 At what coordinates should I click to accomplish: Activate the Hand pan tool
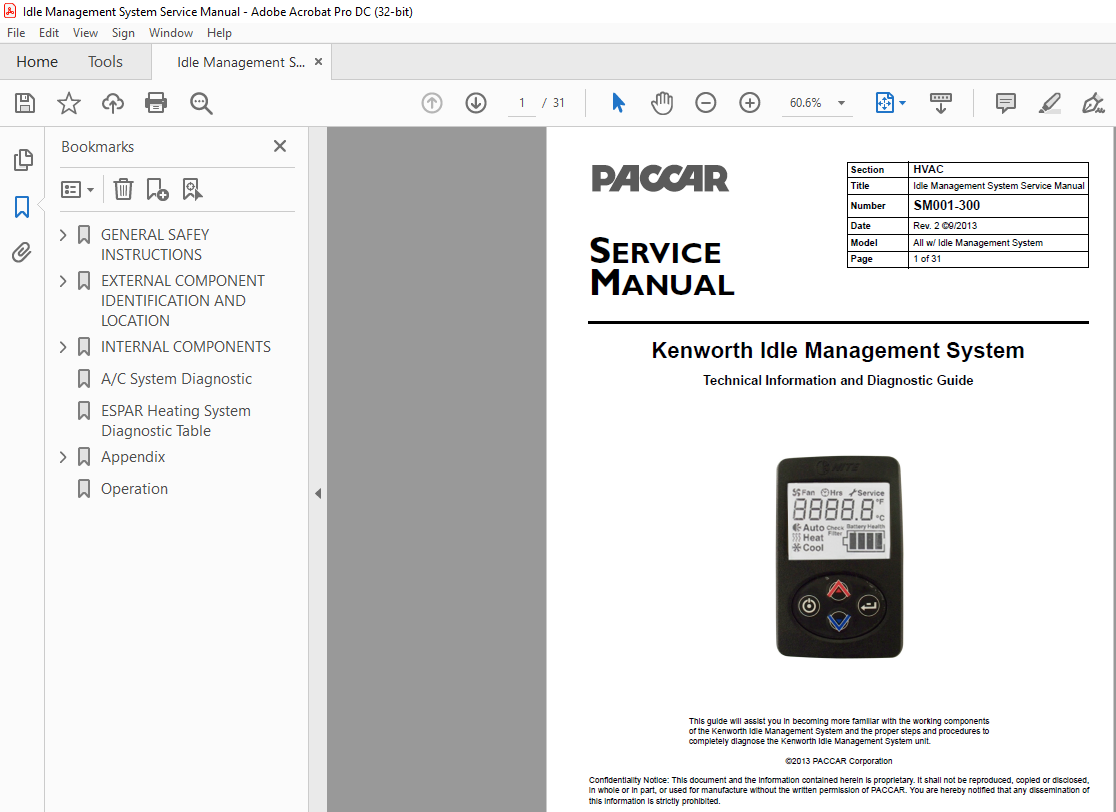coord(662,103)
